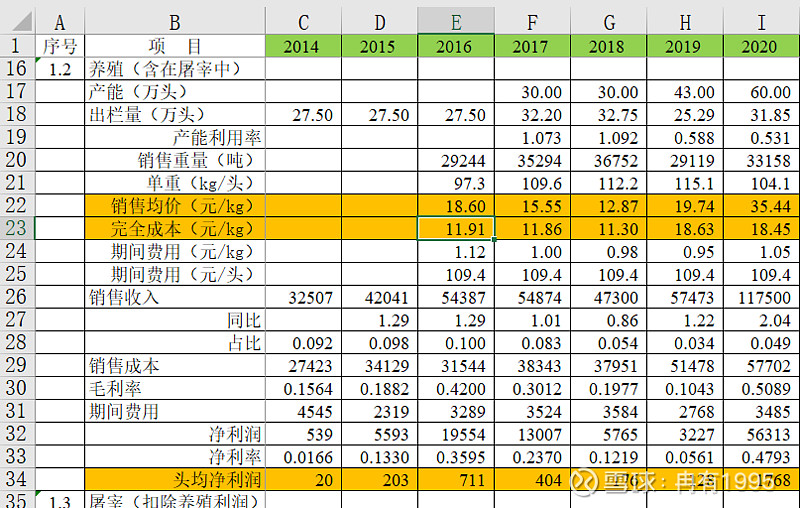Select column A header
Screen dimensions: 800x508
pos(60,22)
